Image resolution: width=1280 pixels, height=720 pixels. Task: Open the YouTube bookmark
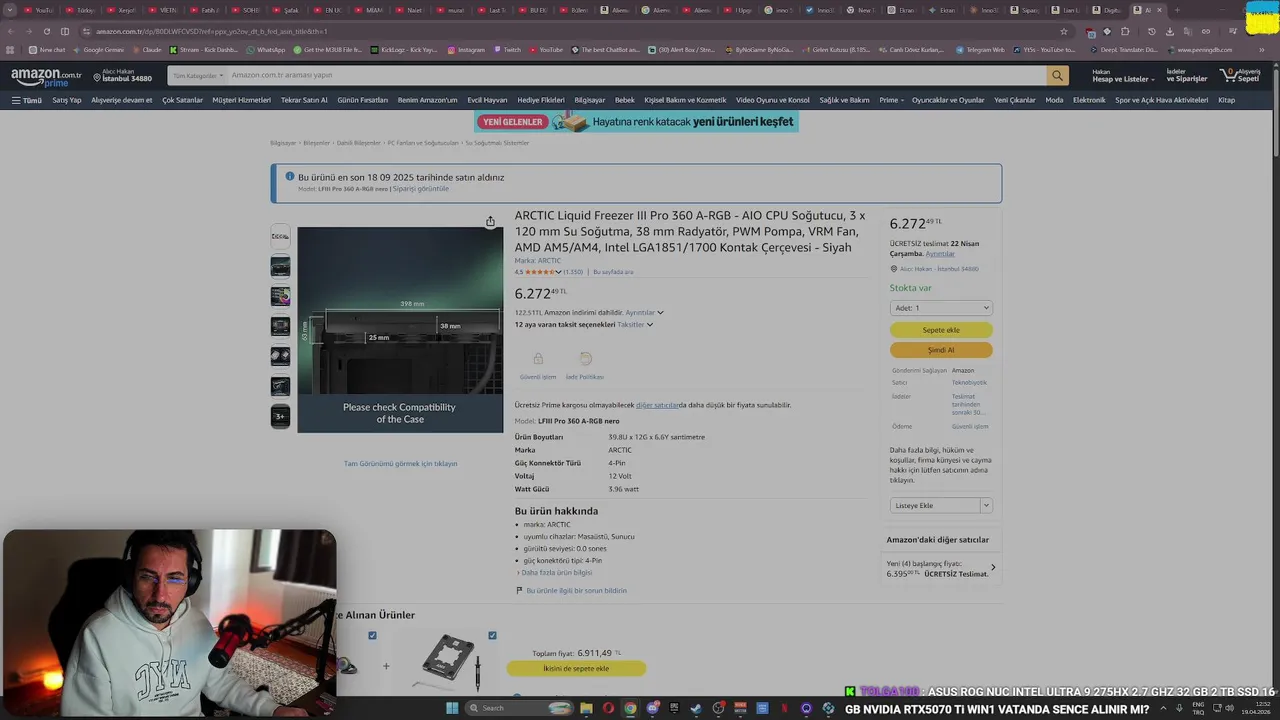coord(546,49)
